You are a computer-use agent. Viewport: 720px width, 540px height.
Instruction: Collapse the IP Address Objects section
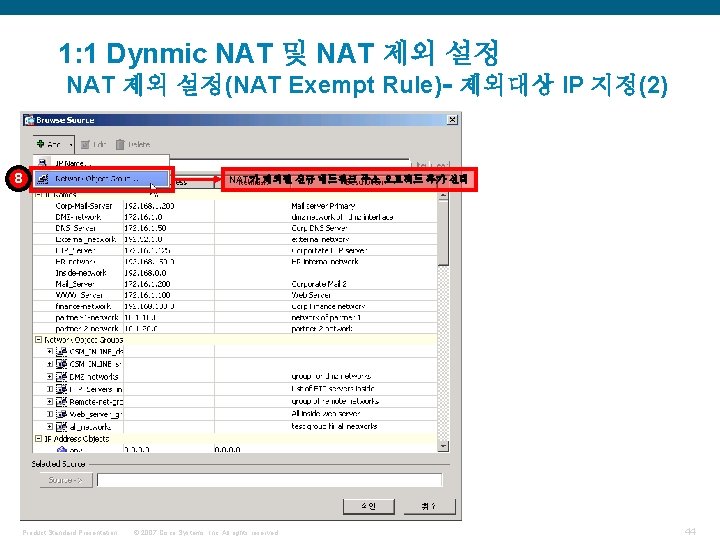(39, 439)
